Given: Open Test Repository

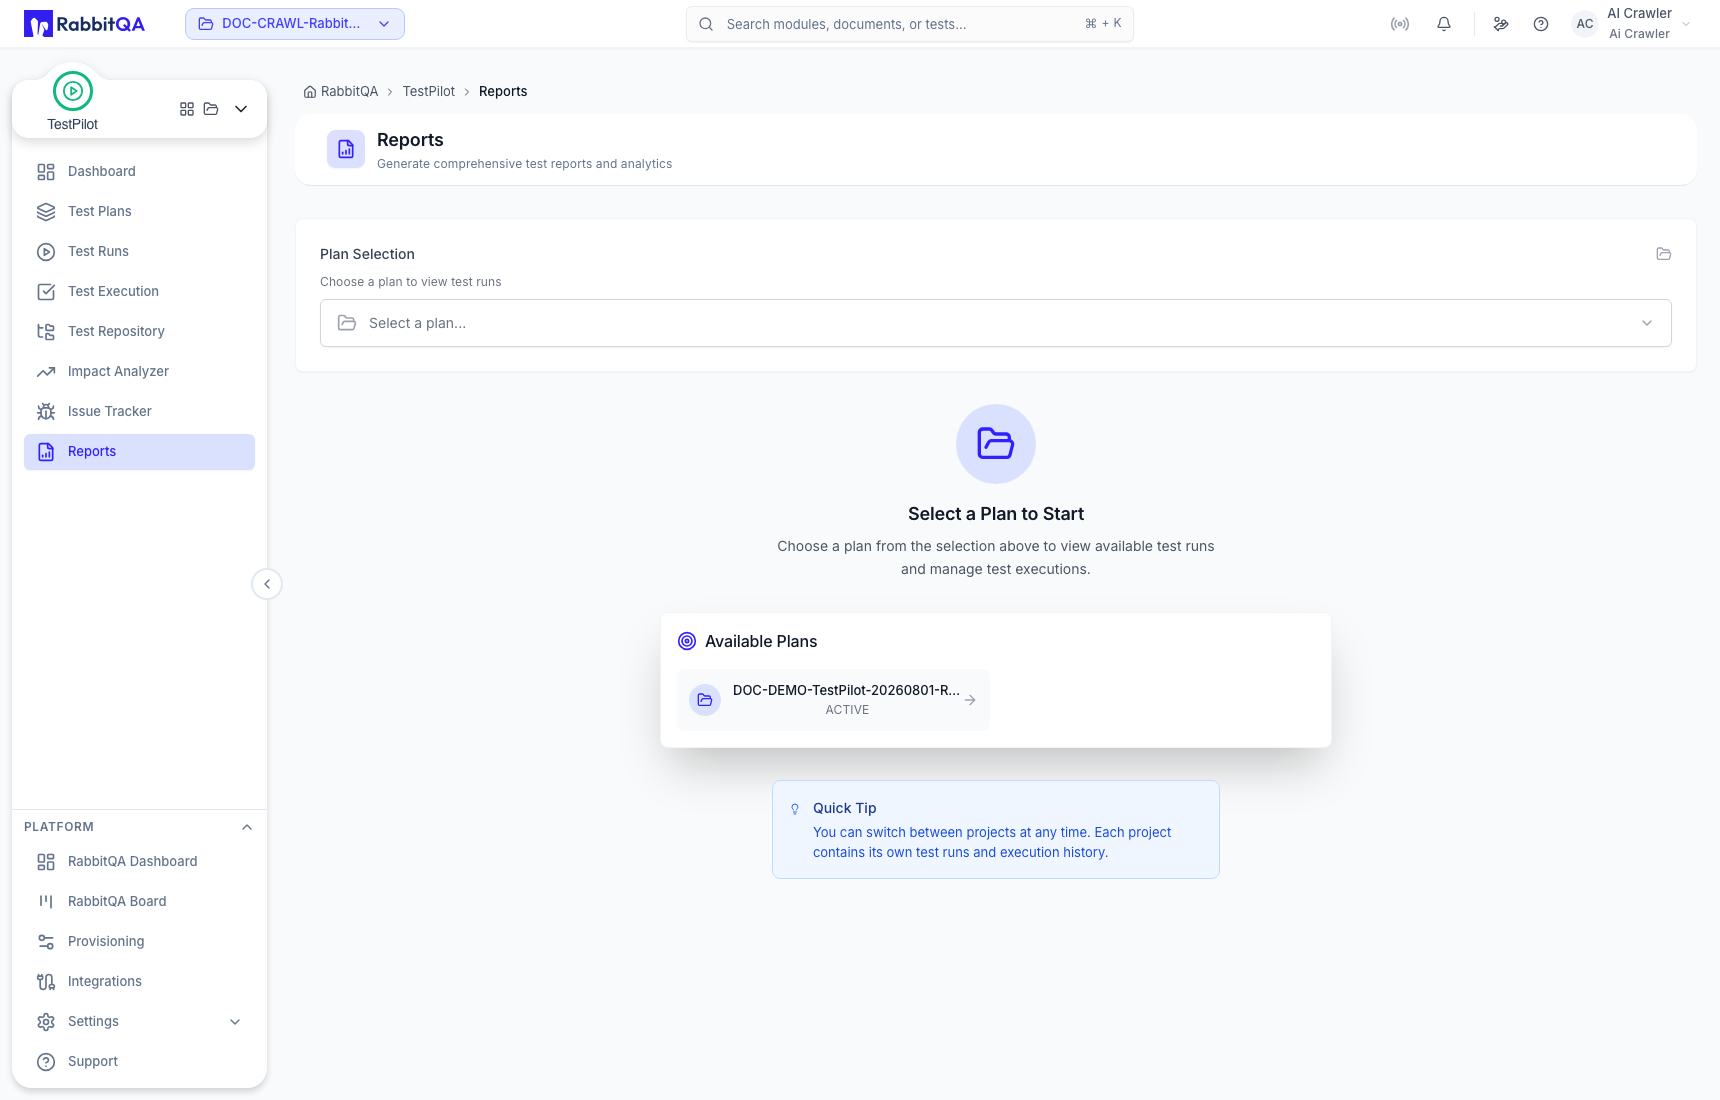Looking at the screenshot, I should coord(139,332).
